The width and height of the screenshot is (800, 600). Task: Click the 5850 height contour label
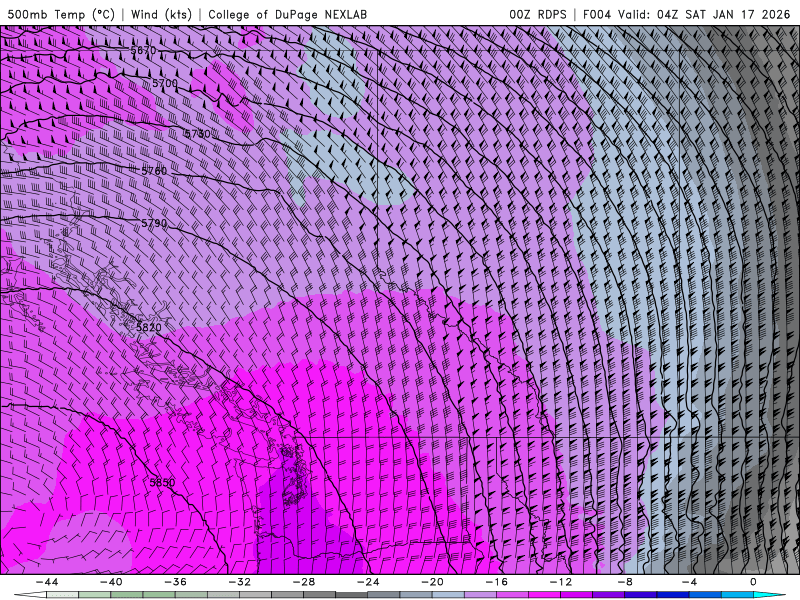tap(162, 482)
